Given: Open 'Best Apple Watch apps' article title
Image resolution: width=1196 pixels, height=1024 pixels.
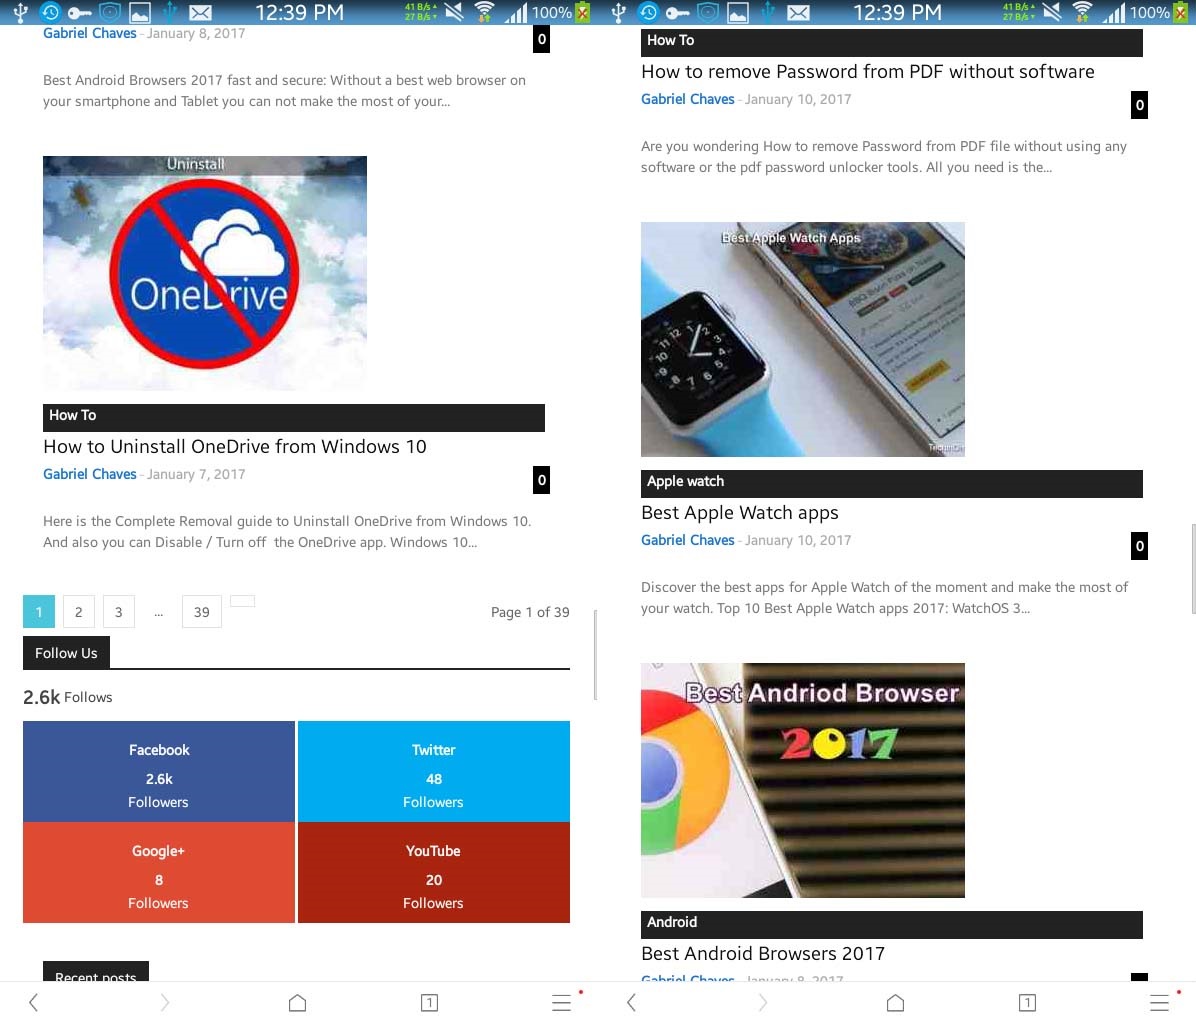Looking at the screenshot, I should [740, 513].
